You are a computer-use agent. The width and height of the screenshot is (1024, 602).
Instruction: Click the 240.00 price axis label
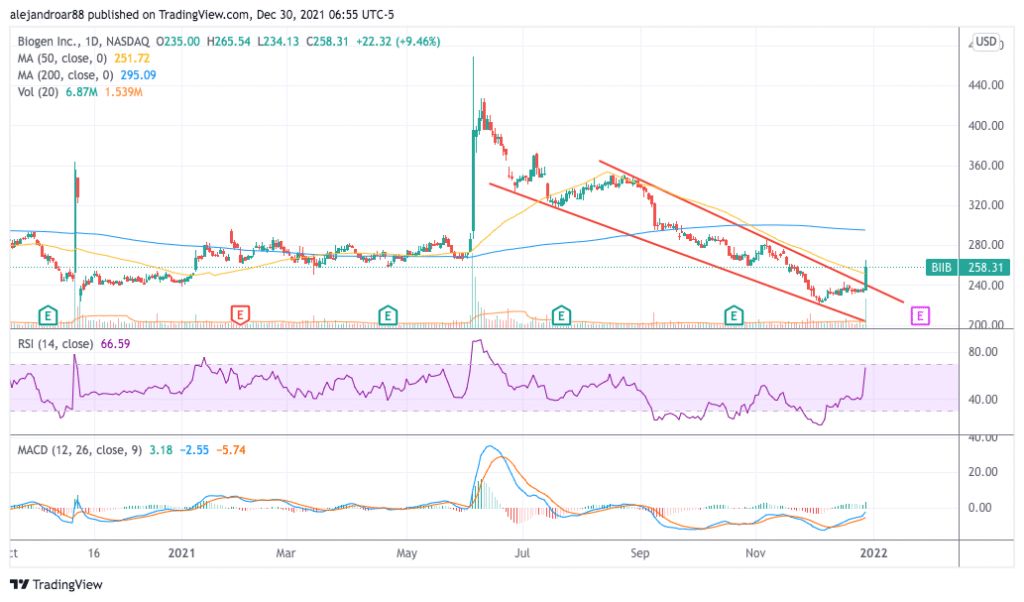[986, 285]
